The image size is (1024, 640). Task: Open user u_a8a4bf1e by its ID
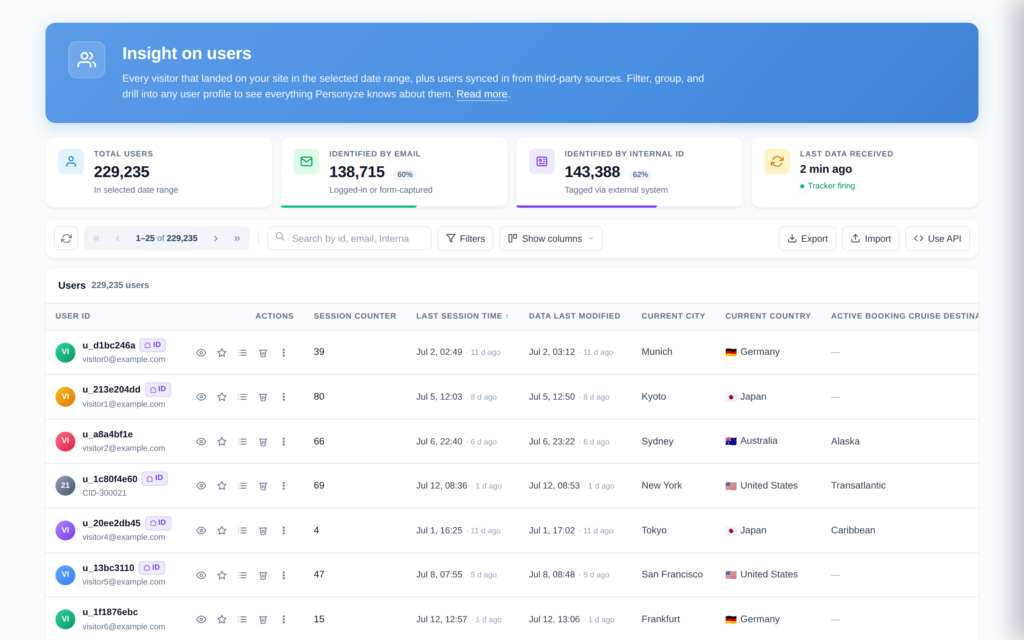107,434
